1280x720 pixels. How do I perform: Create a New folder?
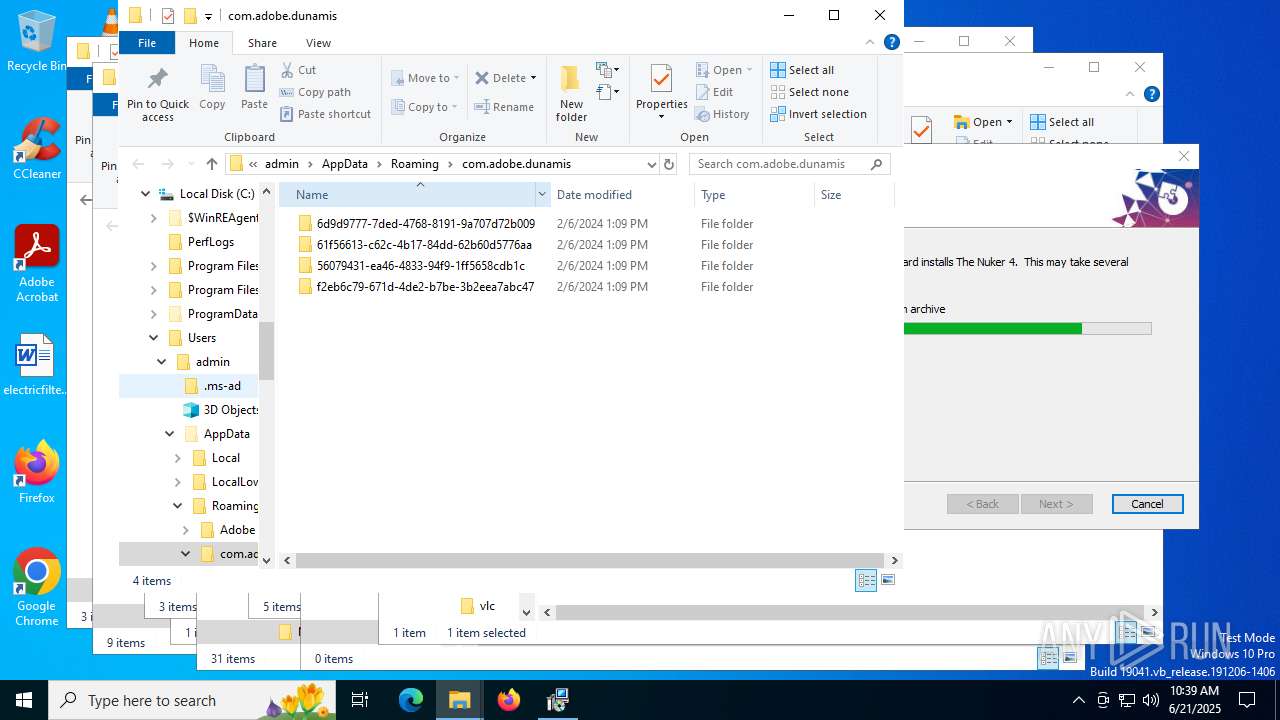tap(571, 94)
